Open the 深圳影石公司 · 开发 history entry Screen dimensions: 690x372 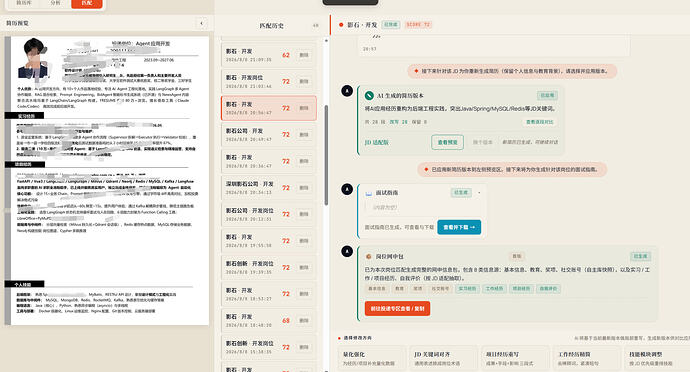pyautogui.click(x=268, y=188)
